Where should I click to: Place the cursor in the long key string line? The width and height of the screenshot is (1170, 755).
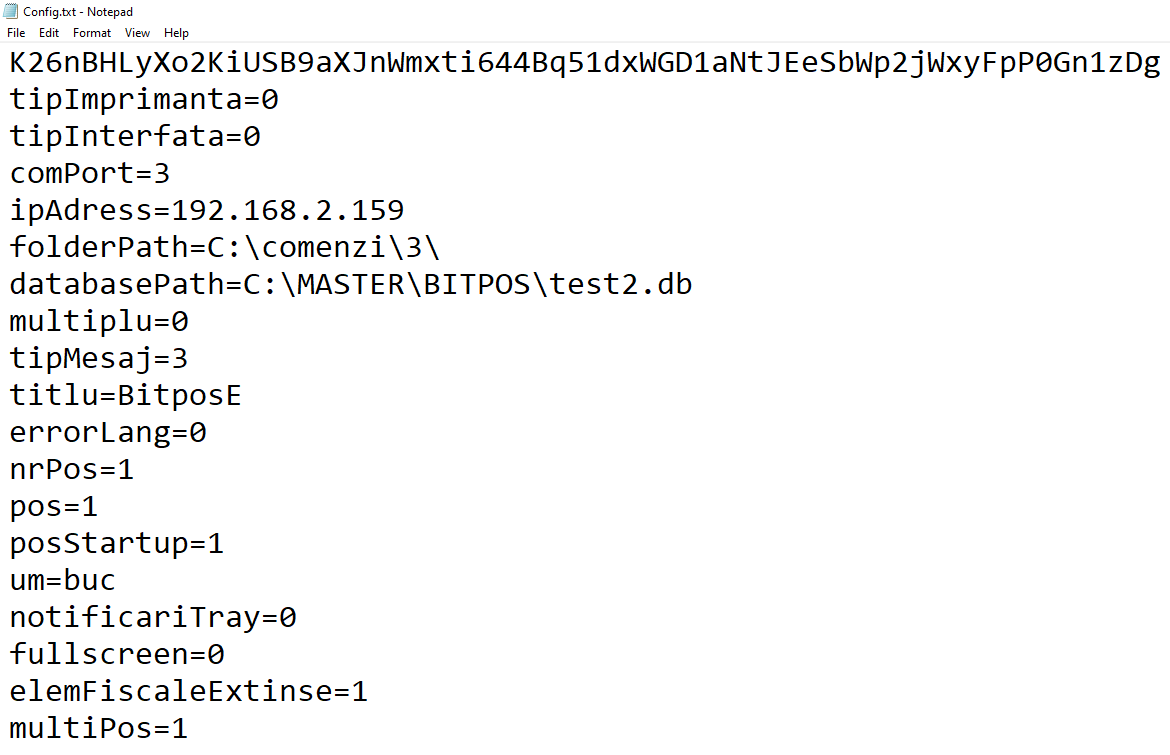tap(585, 63)
